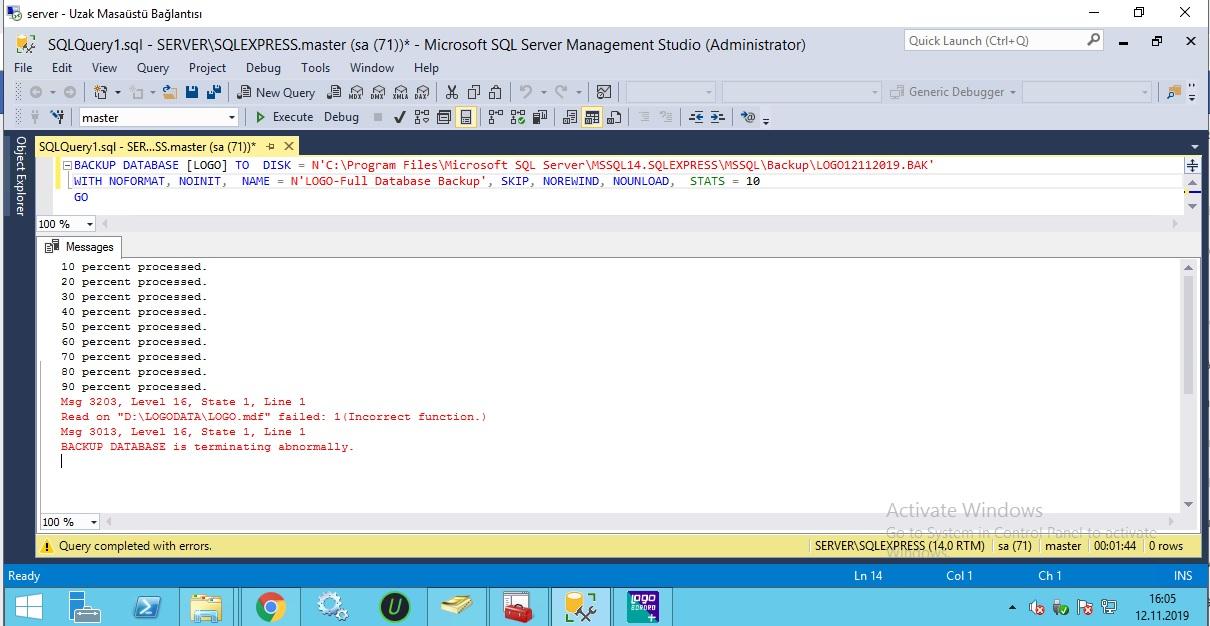This screenshot has height=626, width=1210.
Task: Switch to Results to Grid mode
Action: click(592, 117)
